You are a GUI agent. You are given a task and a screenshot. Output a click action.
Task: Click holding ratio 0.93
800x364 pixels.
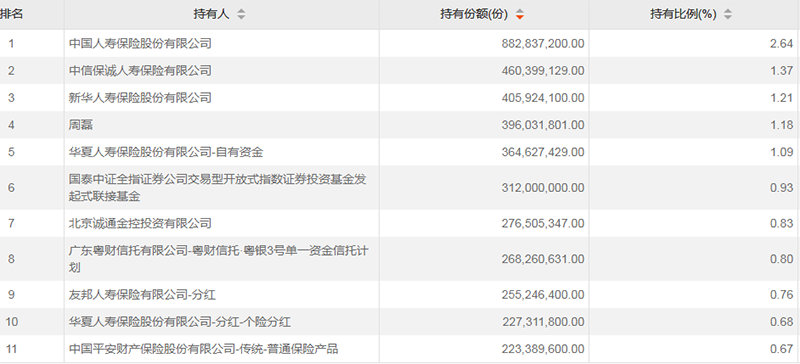pos(782,187)
